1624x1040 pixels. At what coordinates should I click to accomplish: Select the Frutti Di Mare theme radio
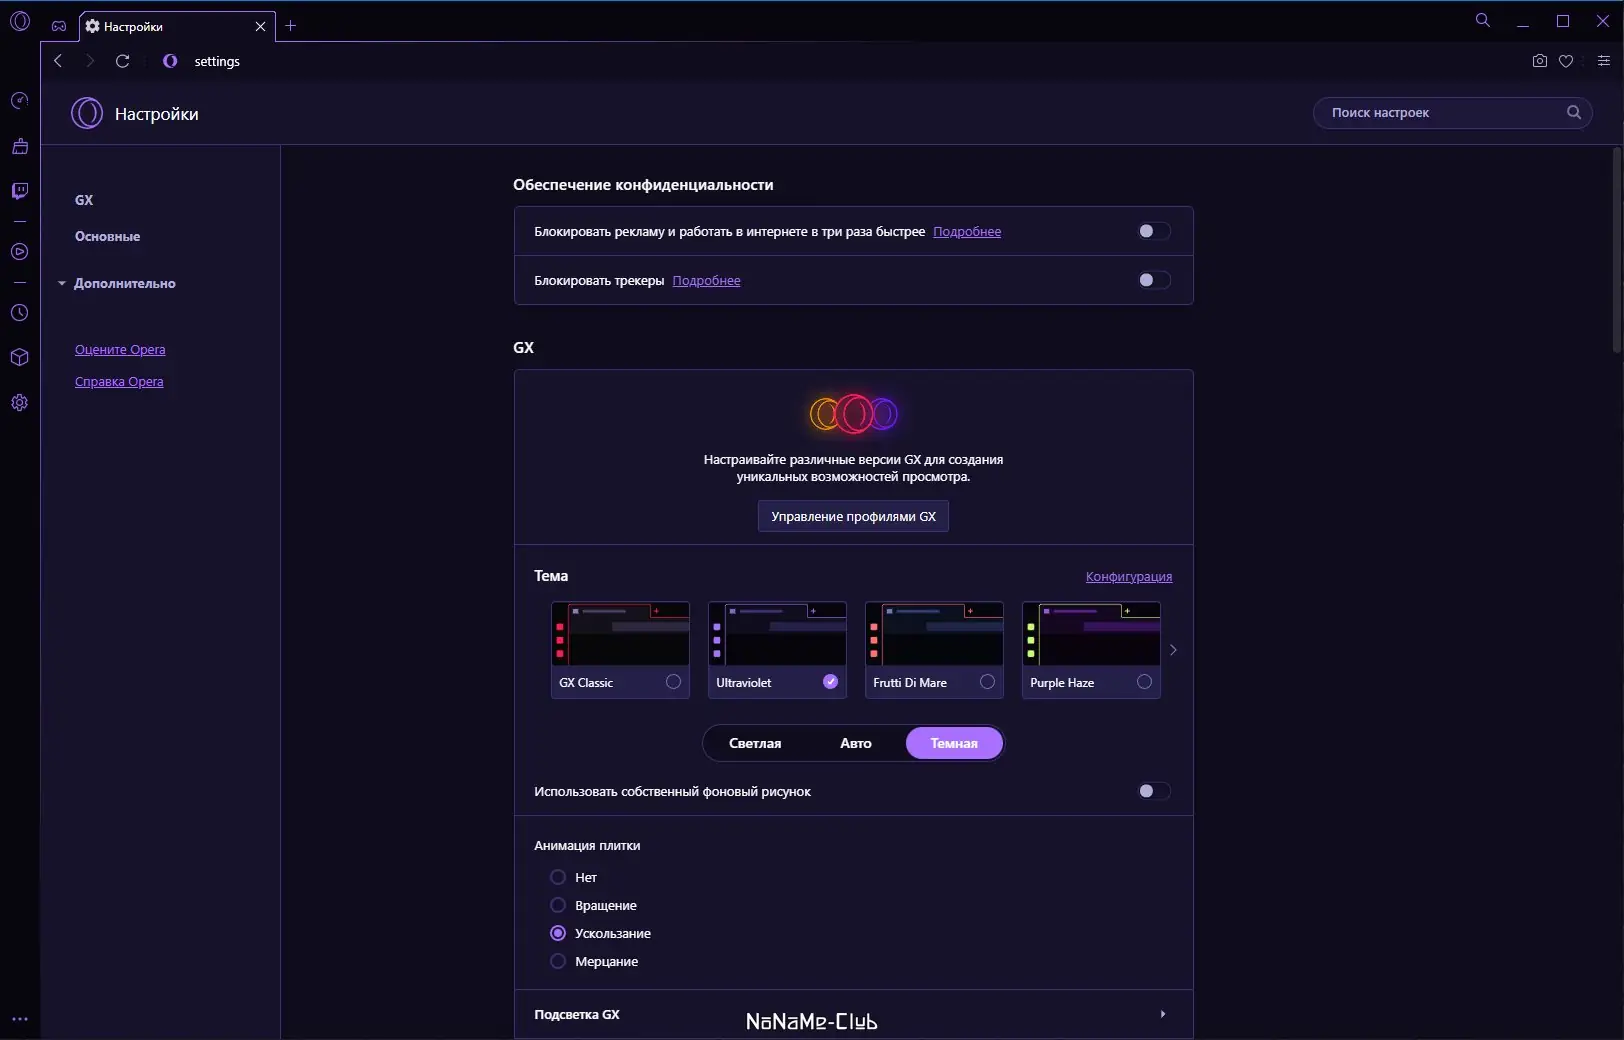[x=987, y=682]
